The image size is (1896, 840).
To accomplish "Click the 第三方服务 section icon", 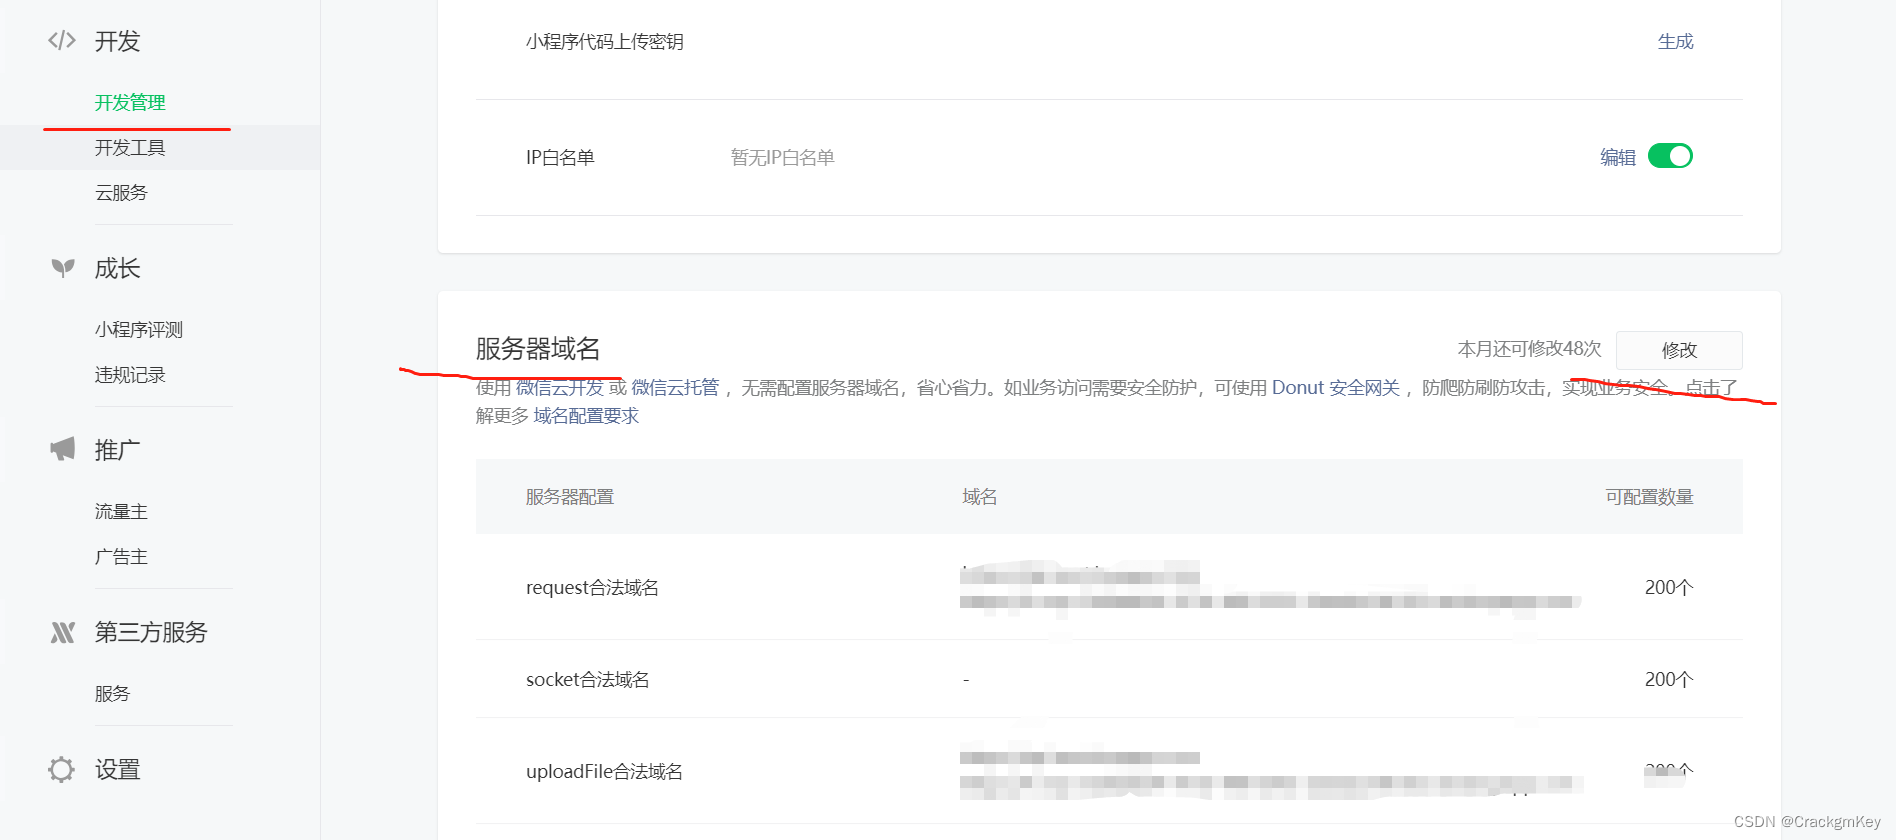I will pos(63,632).
